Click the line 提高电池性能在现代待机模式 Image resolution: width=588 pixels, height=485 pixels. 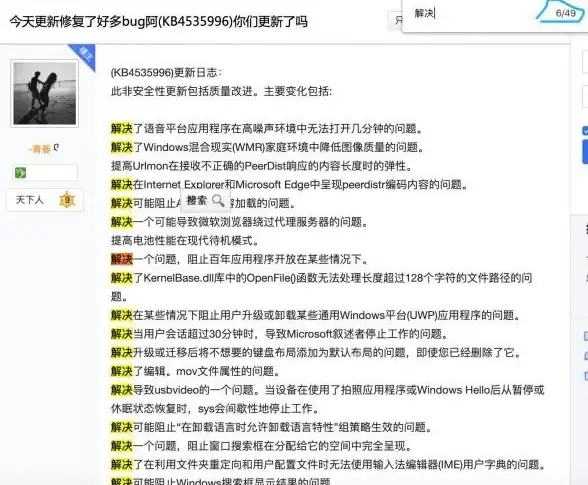[185, 241]
